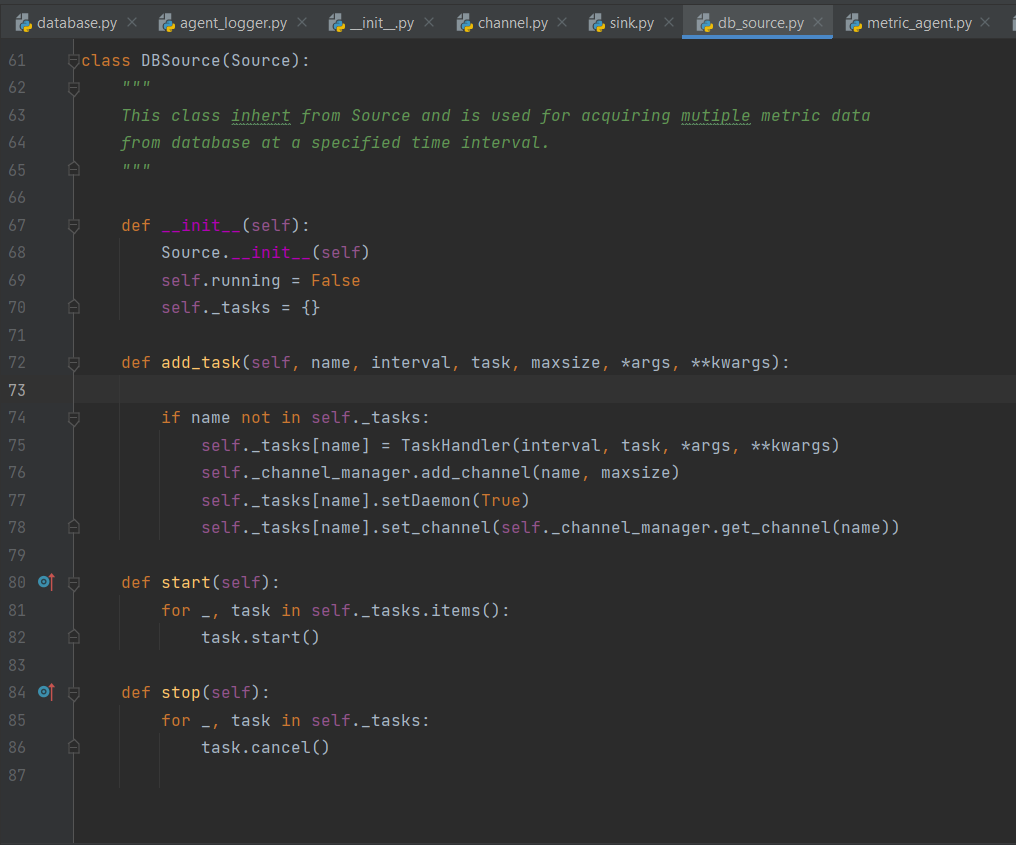The width and height of the screenshot is (1016, 845).
Task: Click line number 61 in gutter
Action: pyautogui.click(x=17, y=61)
